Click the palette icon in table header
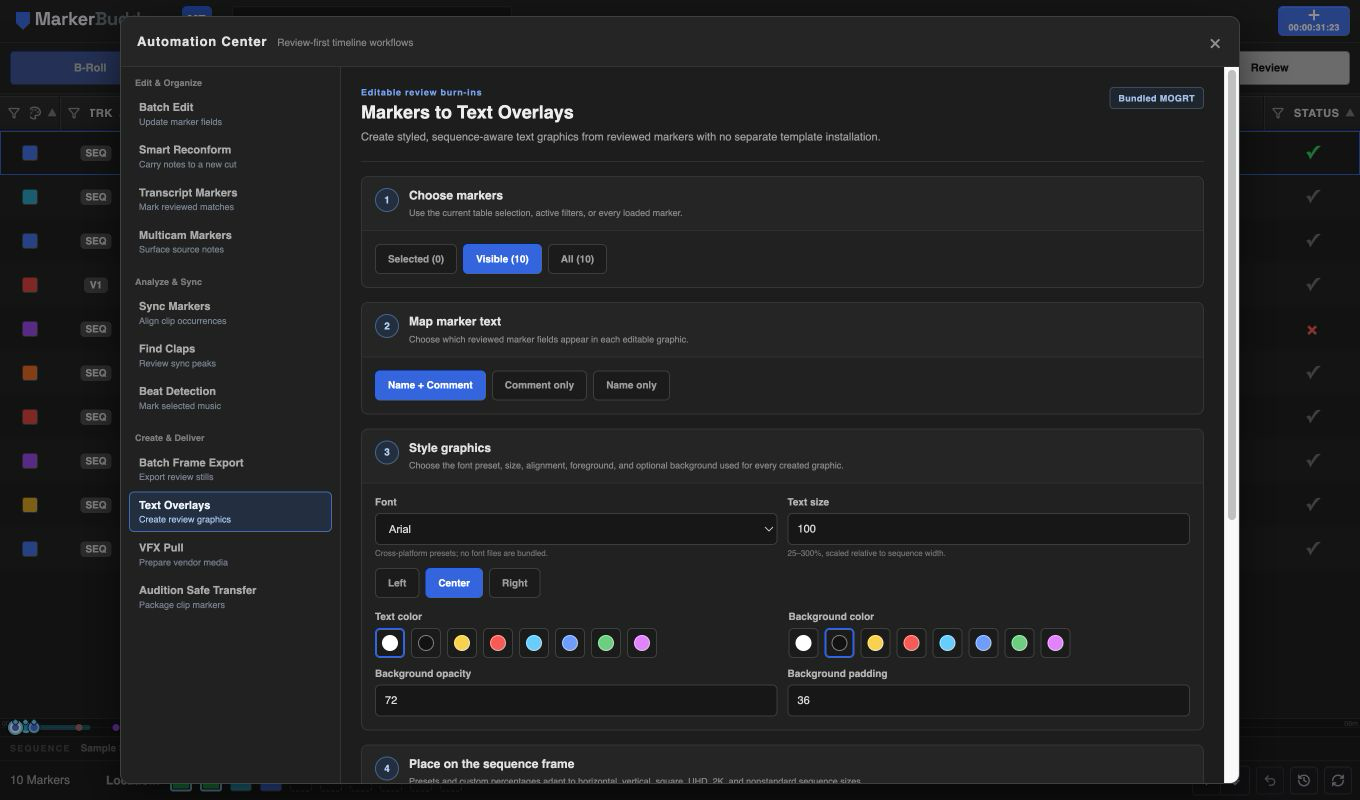Screen dimensions: 1360x800 tap(35, 113)
